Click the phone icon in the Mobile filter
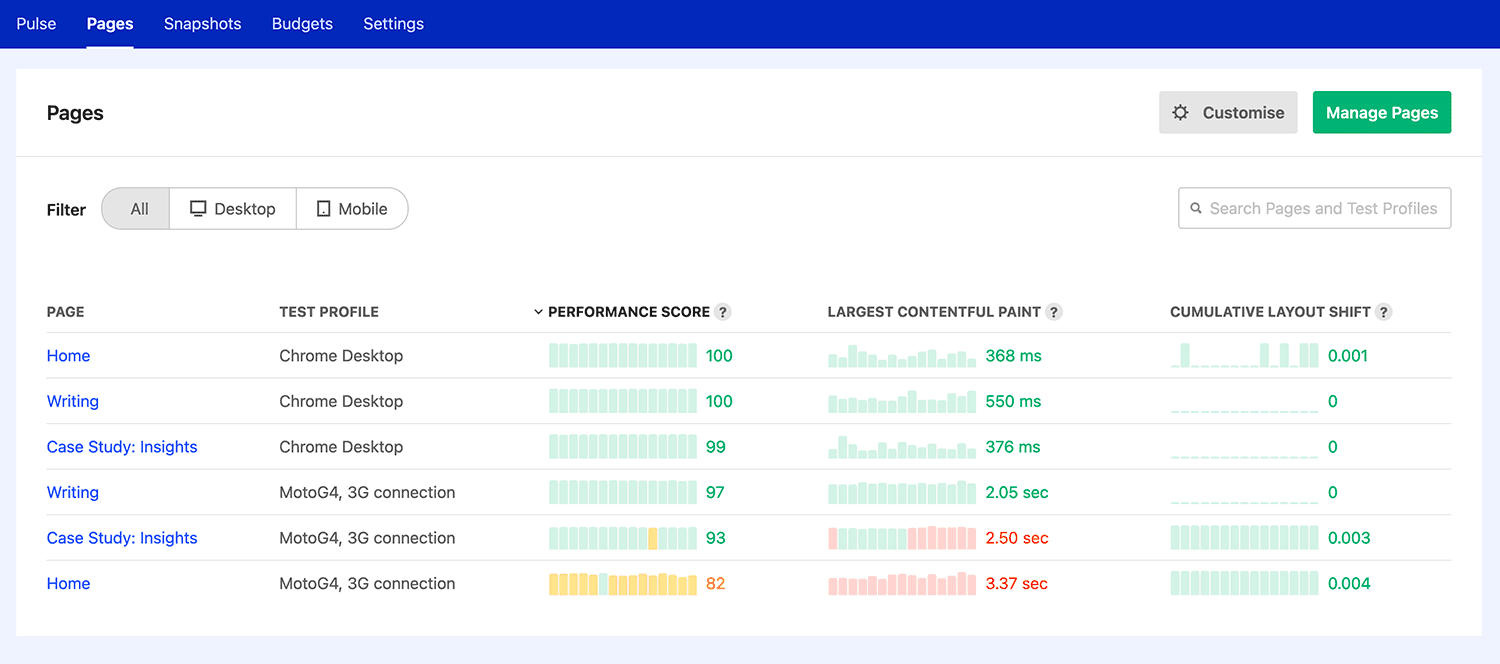Image resolution: width=1500 pixels, height=664 pixels. [323, 208]
